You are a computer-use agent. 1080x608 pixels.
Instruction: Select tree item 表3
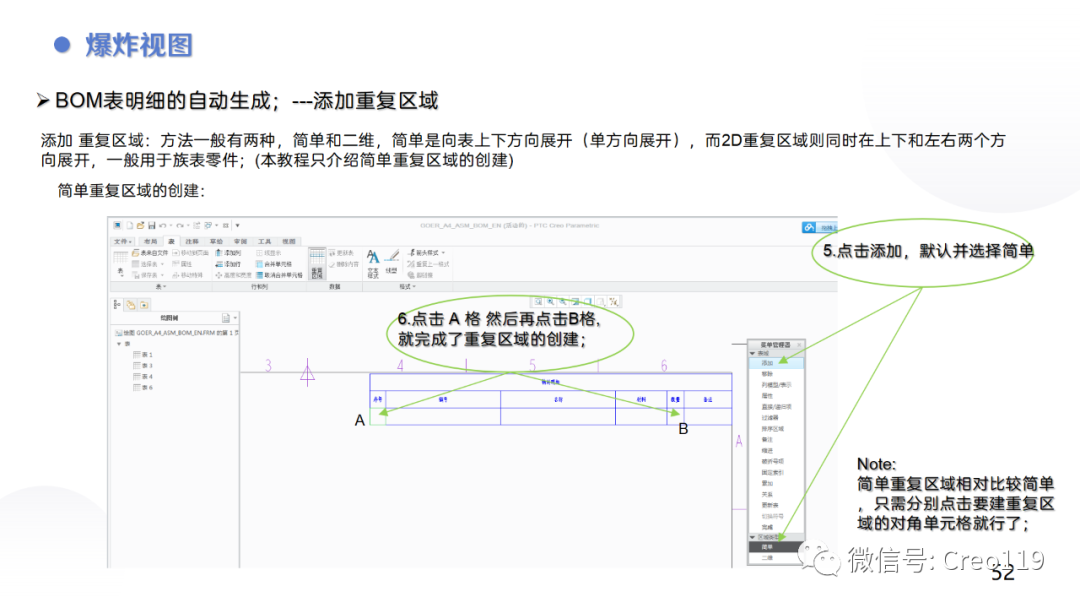point(147,364)
